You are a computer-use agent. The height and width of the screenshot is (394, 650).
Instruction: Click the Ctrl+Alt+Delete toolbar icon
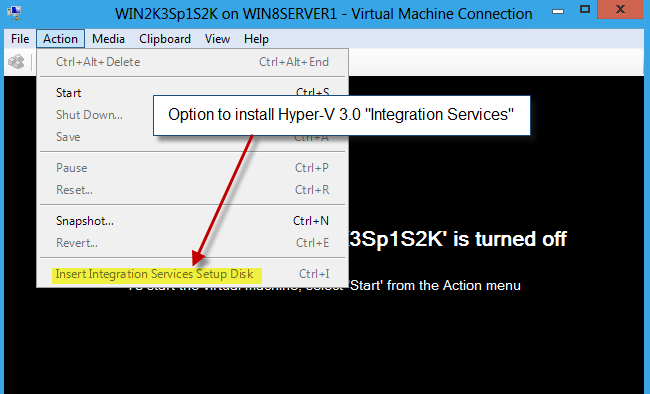click(x=16, y=62)
